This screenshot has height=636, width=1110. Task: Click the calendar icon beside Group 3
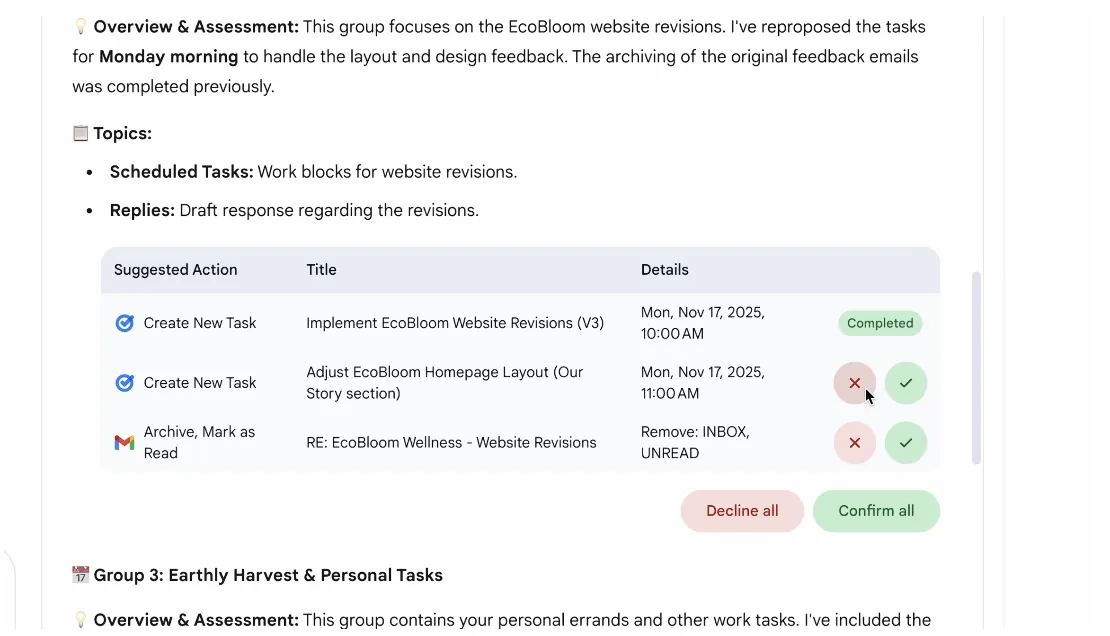[x=81, y=575]
